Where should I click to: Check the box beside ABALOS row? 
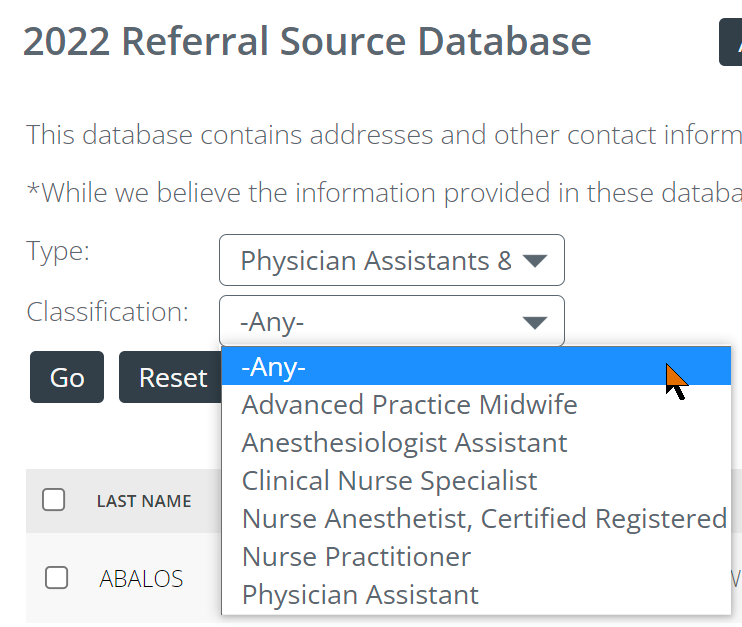coord(57,577)
